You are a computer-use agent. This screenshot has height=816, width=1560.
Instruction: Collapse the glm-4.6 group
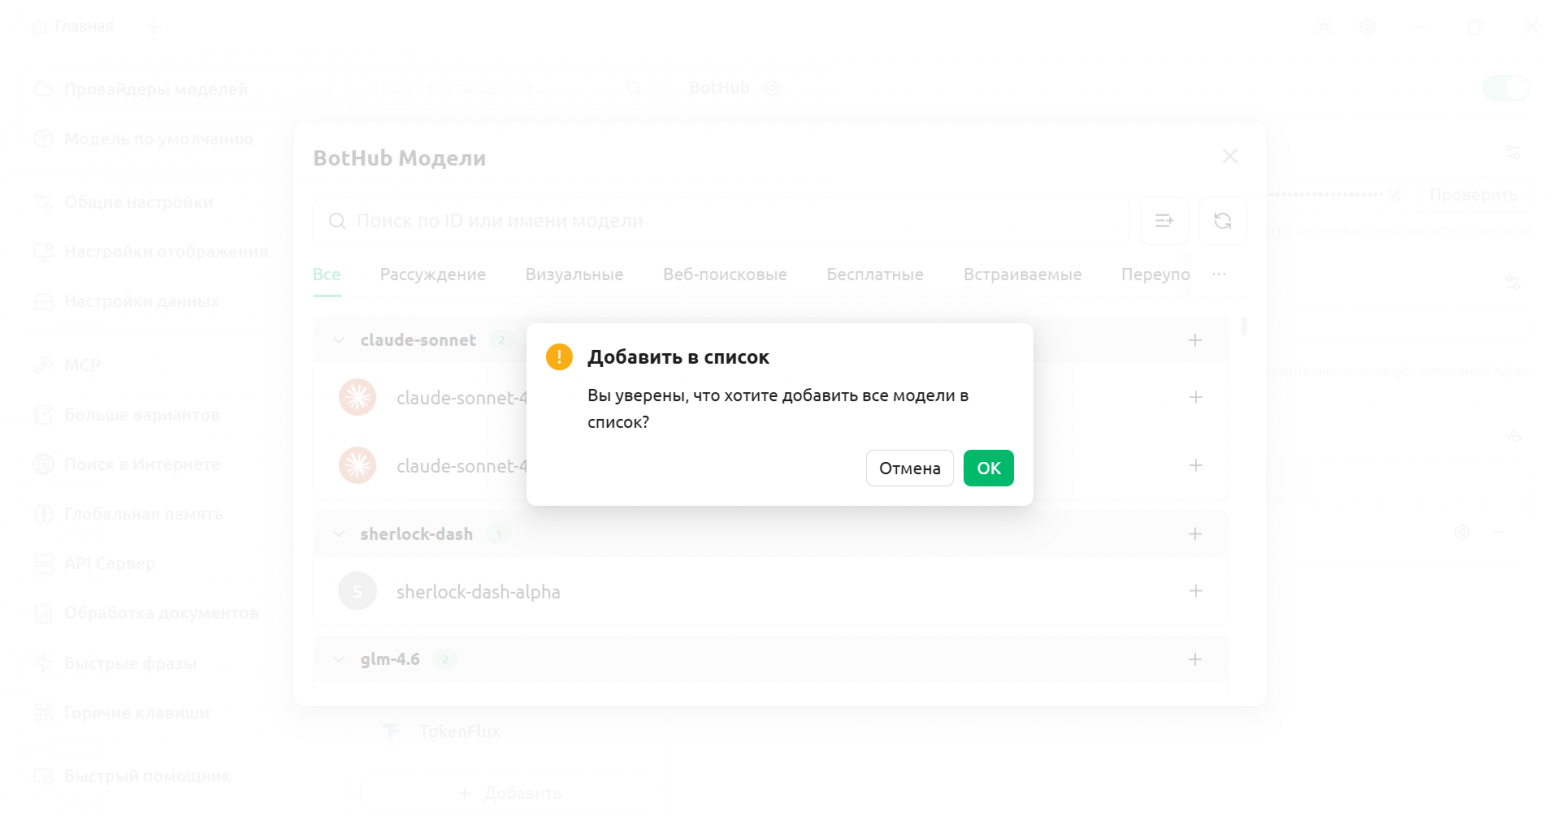[339, 659]
